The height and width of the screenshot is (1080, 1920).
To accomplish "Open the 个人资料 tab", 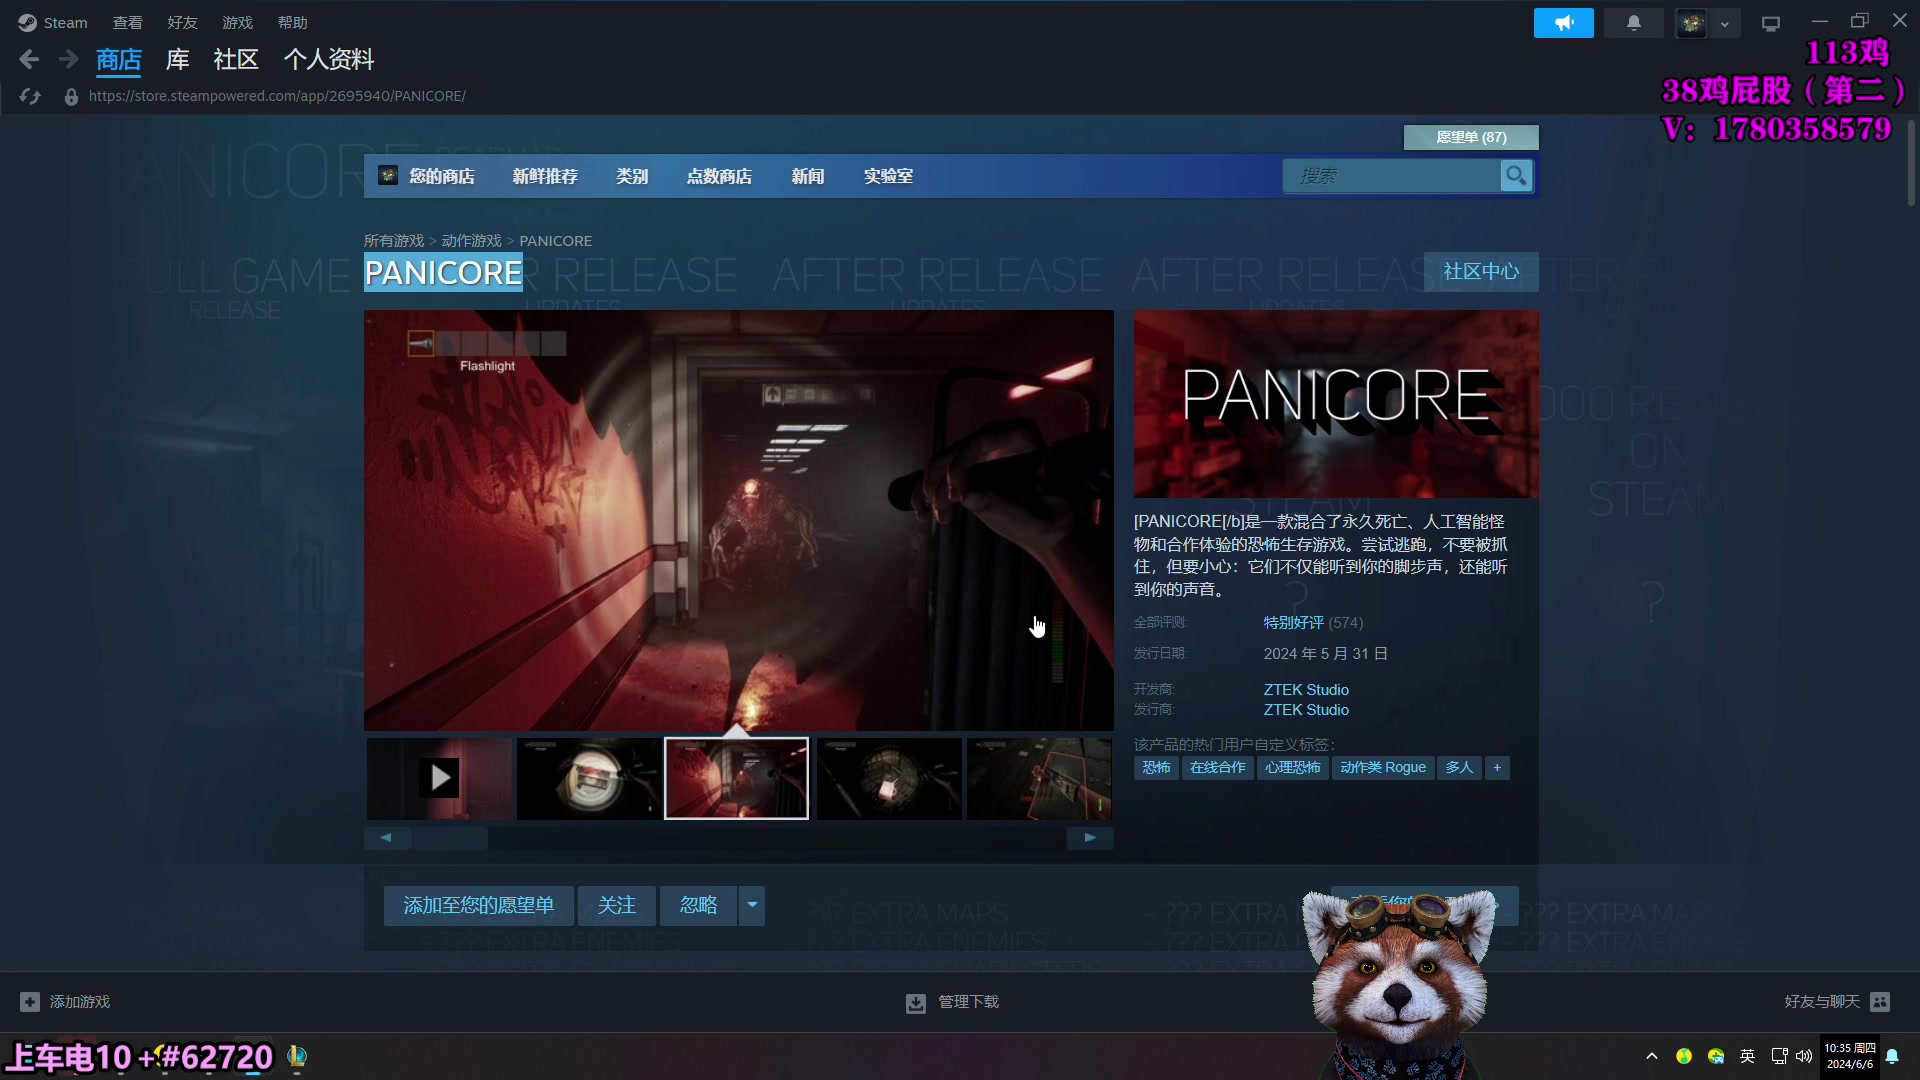I will point(329,60).
